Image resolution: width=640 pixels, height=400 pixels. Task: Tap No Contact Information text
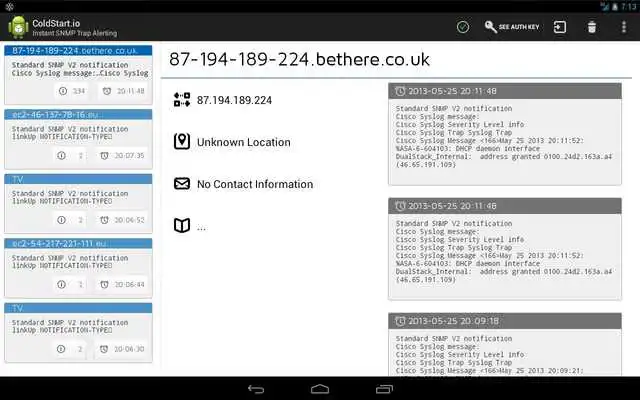click(255, 184)
